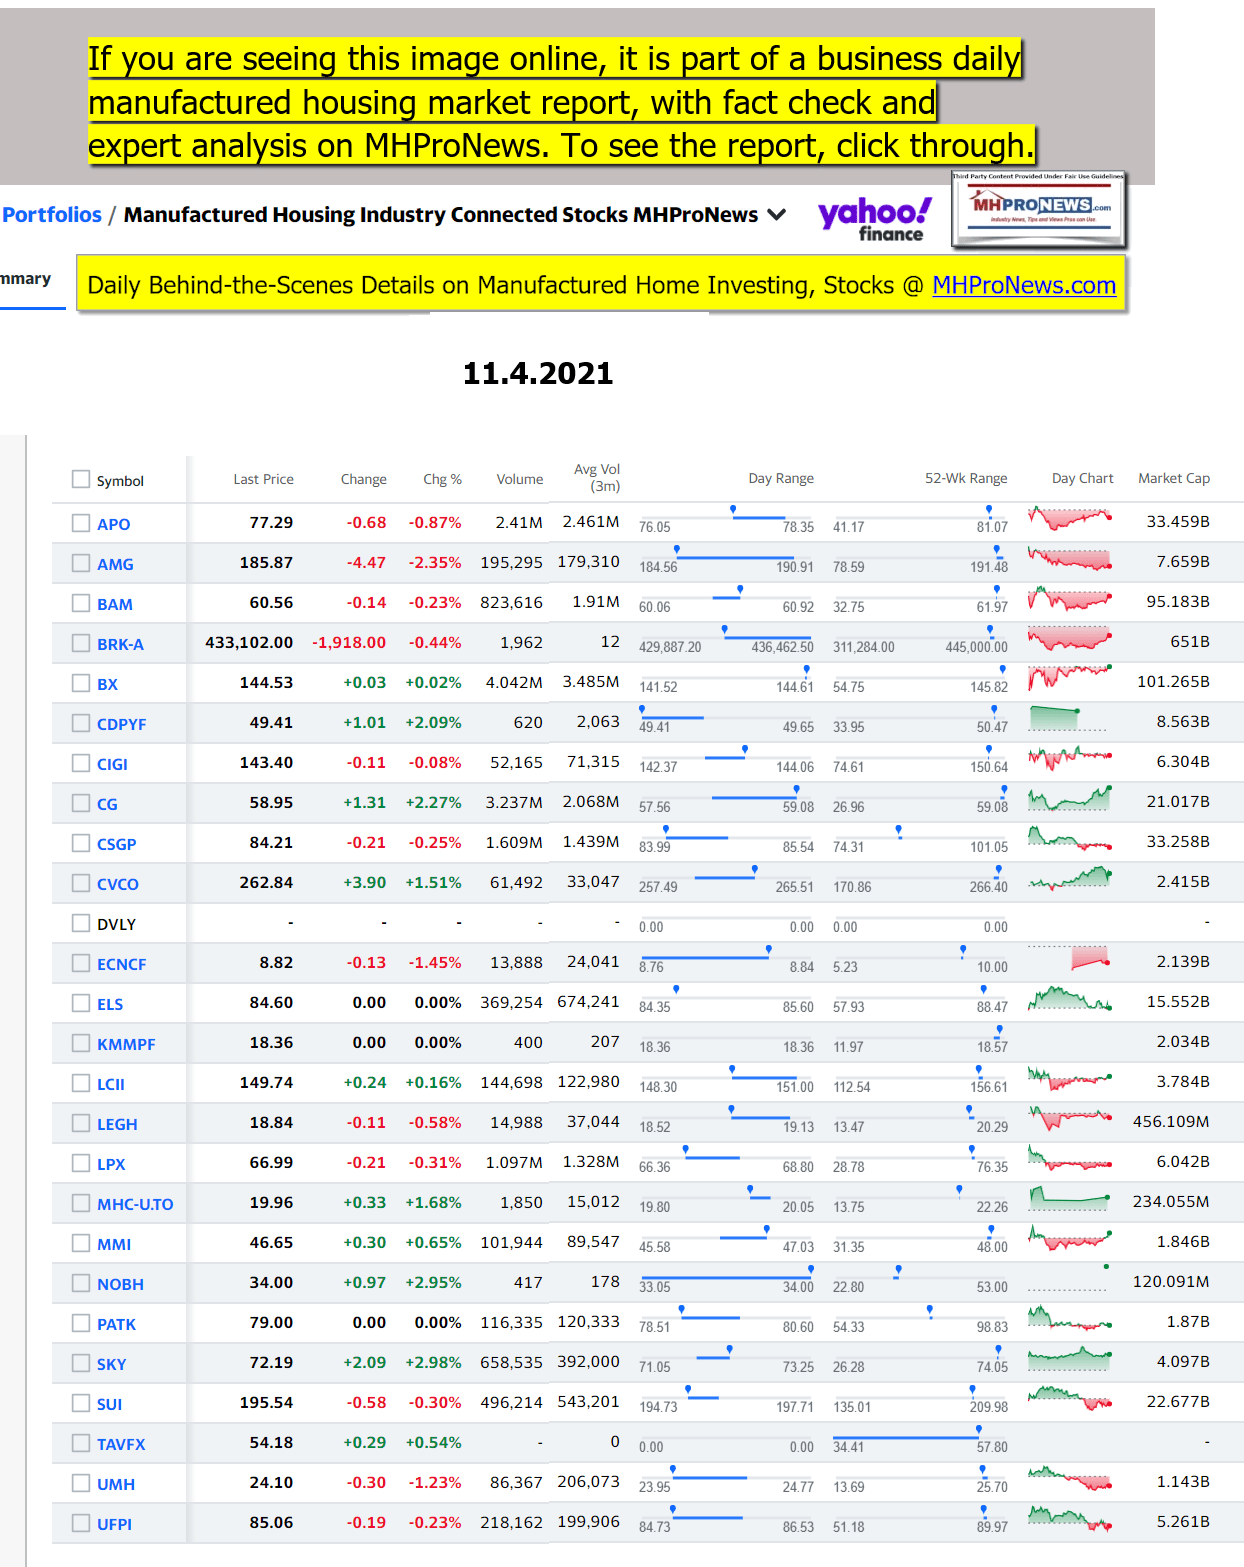
Task: Toggle the select-all Symbol checkbox
Action: [x=81, y=479]
